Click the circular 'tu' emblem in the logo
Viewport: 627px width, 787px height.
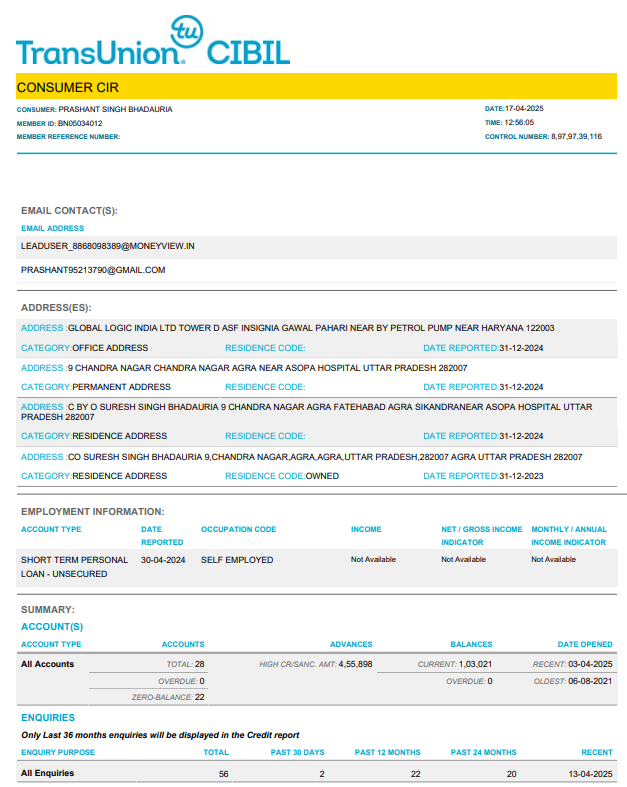[x=186, y=33]
